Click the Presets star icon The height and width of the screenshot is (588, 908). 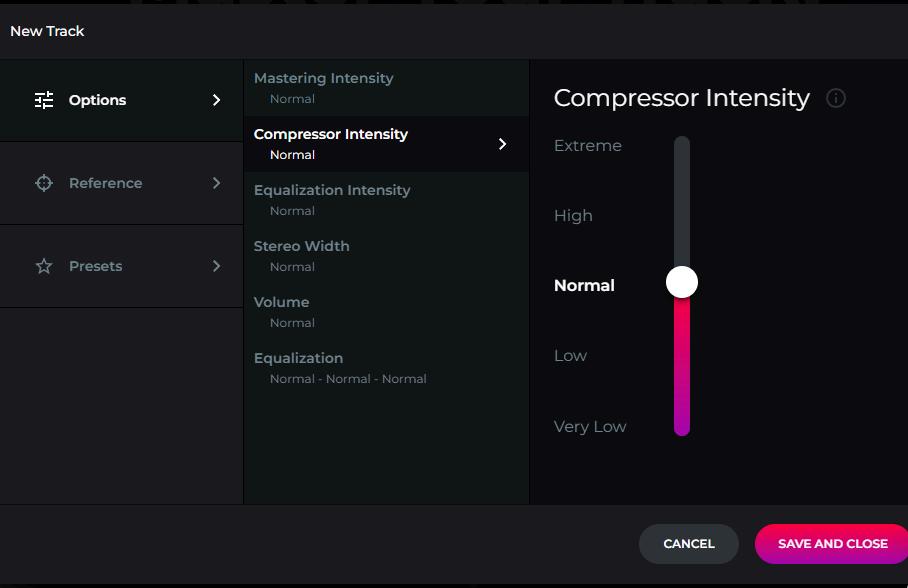[44, 266]
